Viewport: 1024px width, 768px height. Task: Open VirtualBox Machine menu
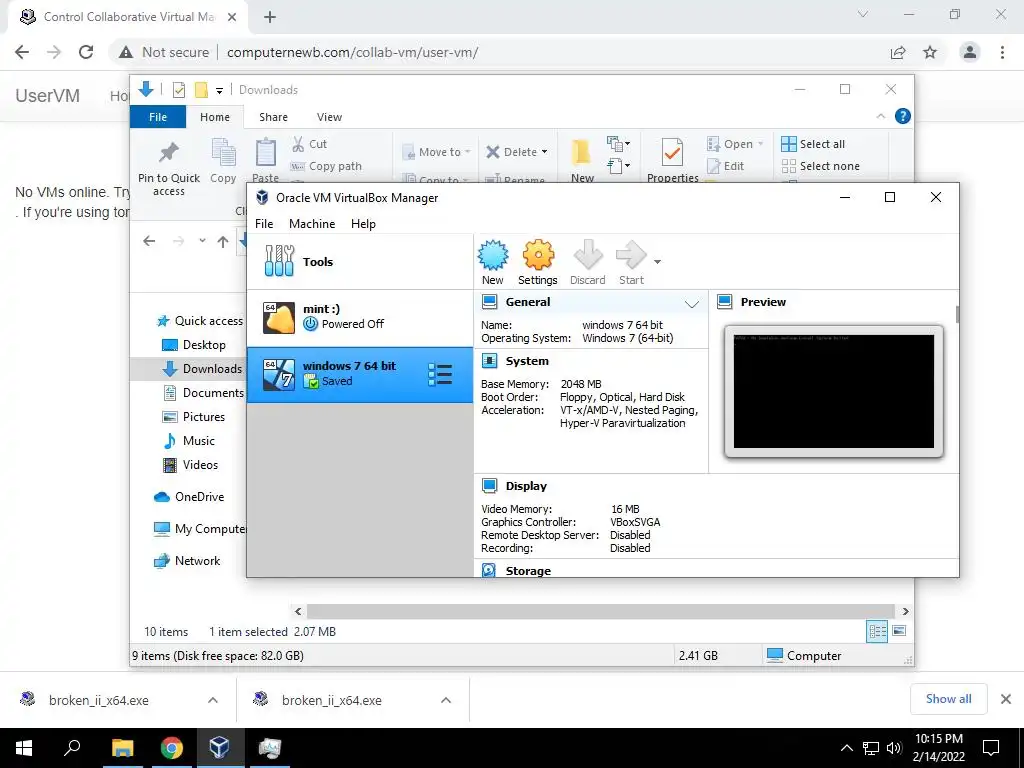[312, 223]
